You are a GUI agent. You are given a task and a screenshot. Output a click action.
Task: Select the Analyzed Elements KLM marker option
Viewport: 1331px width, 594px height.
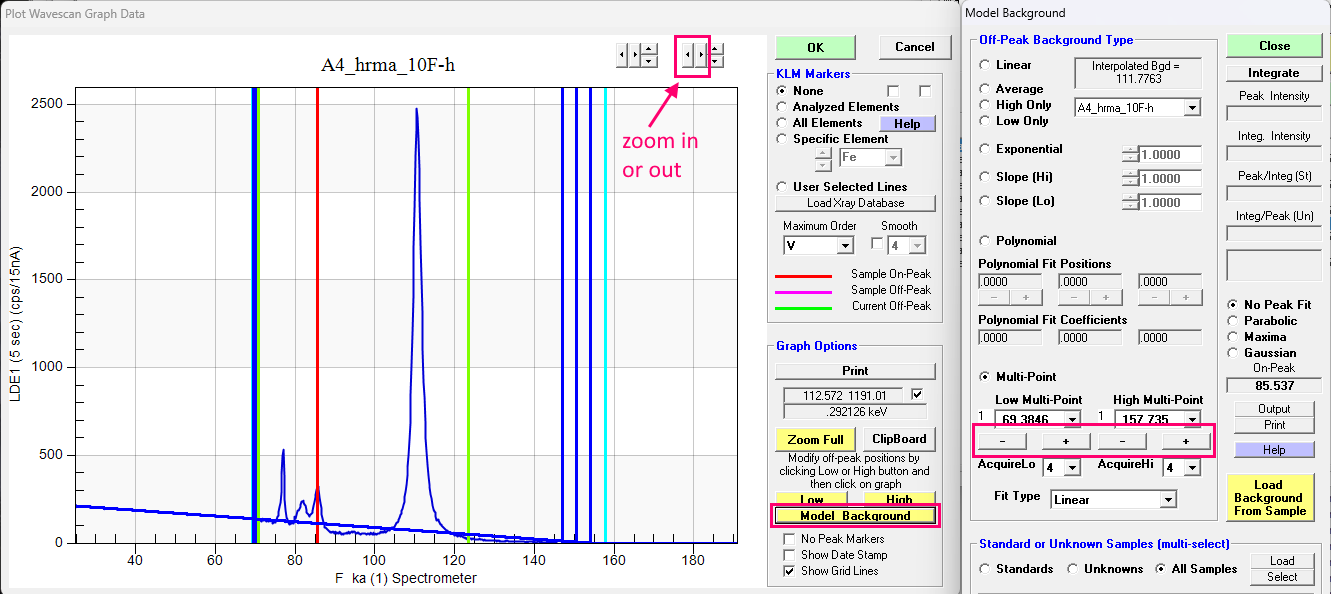pyautogui.click(x=783, y=107)
